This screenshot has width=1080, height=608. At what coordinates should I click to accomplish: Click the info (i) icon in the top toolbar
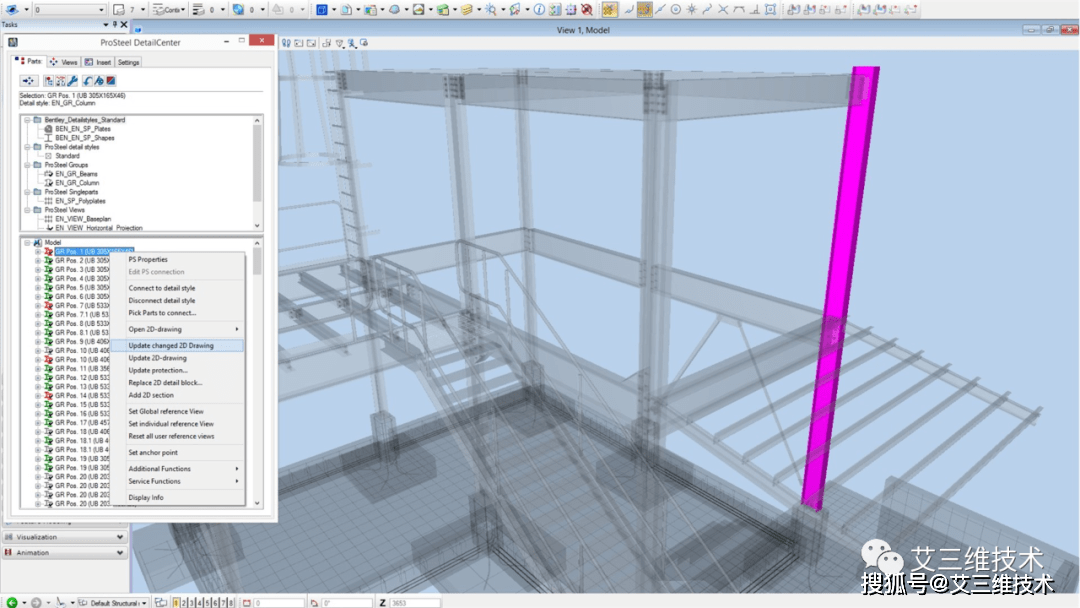pos(539,10)
